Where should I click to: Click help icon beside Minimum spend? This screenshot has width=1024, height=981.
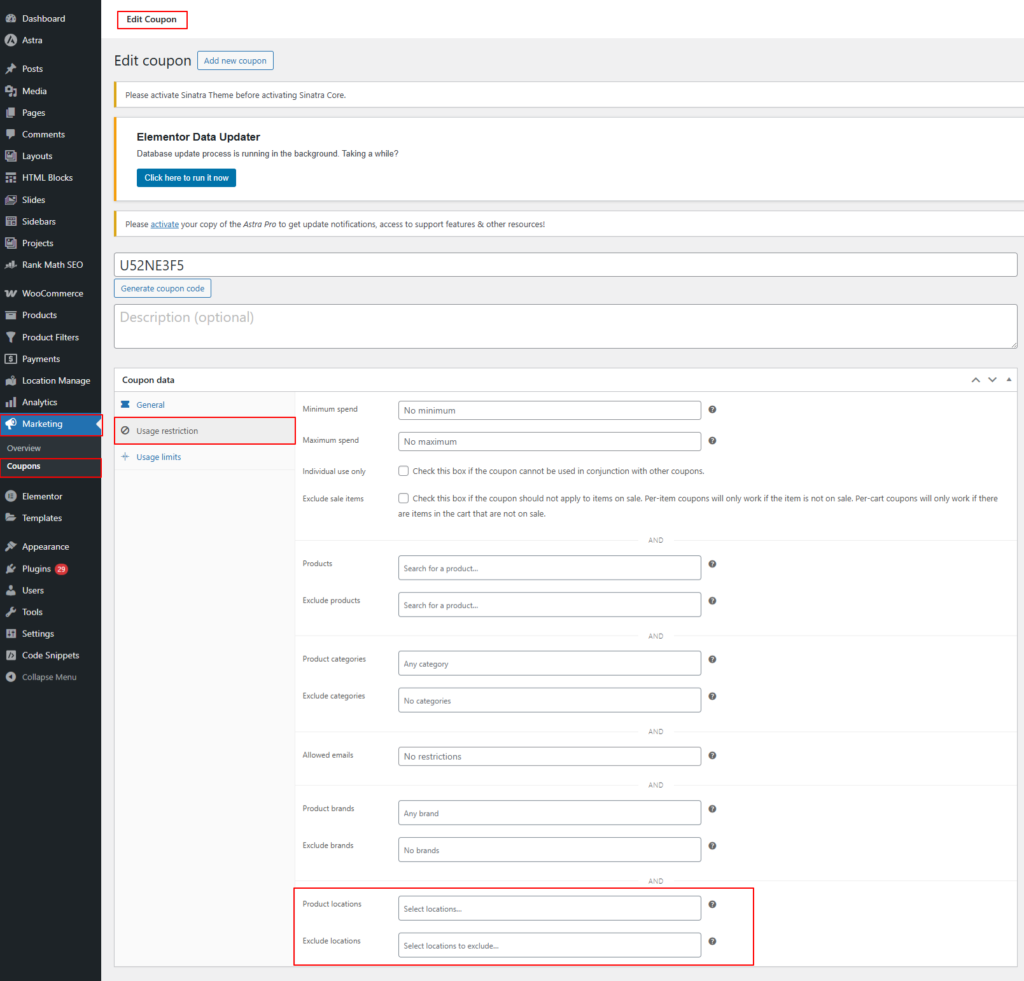point(712,410)
